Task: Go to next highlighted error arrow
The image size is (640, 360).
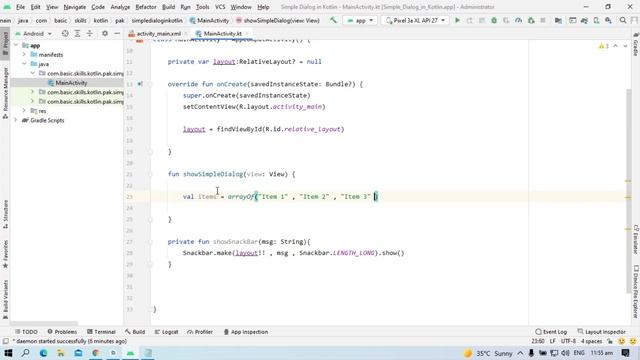Action: [x=625, y=46]
